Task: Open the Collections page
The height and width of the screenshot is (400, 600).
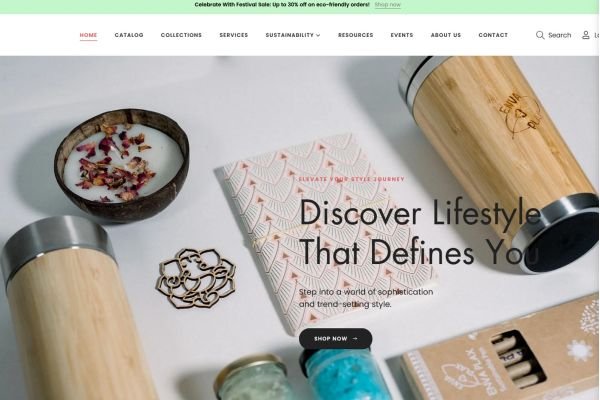Action: pos(181,35)
